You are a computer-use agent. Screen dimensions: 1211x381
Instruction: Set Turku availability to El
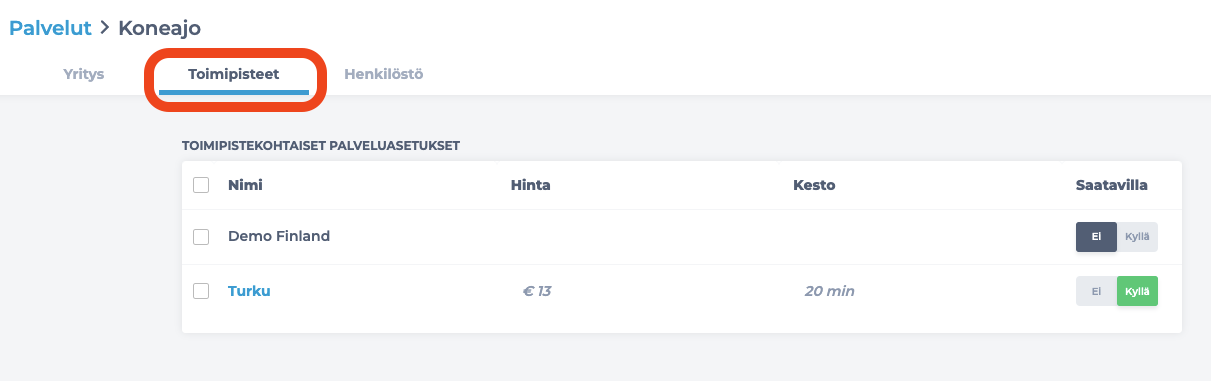tap(1096, 291)
